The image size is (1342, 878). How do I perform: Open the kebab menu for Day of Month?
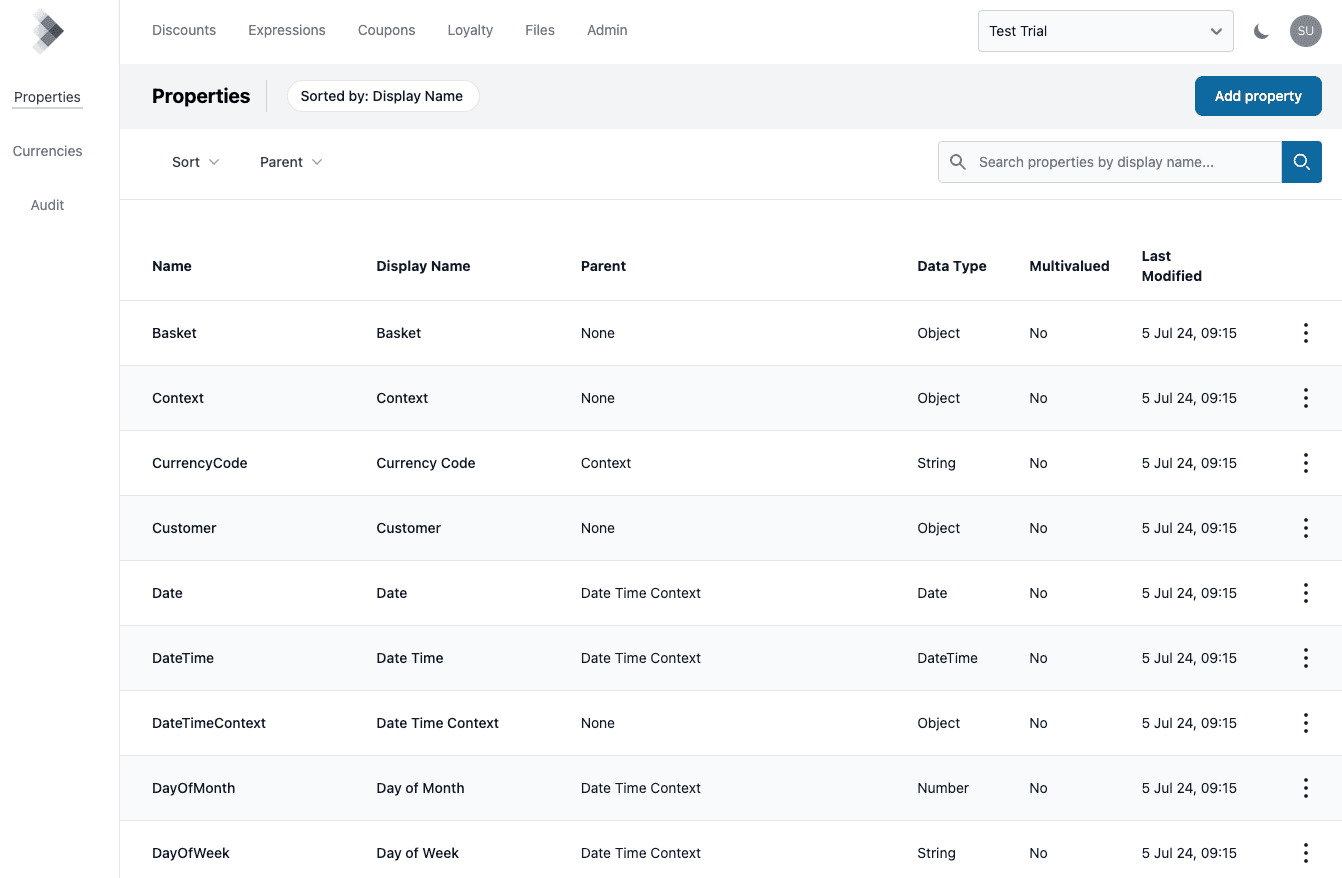point(1305,788)
